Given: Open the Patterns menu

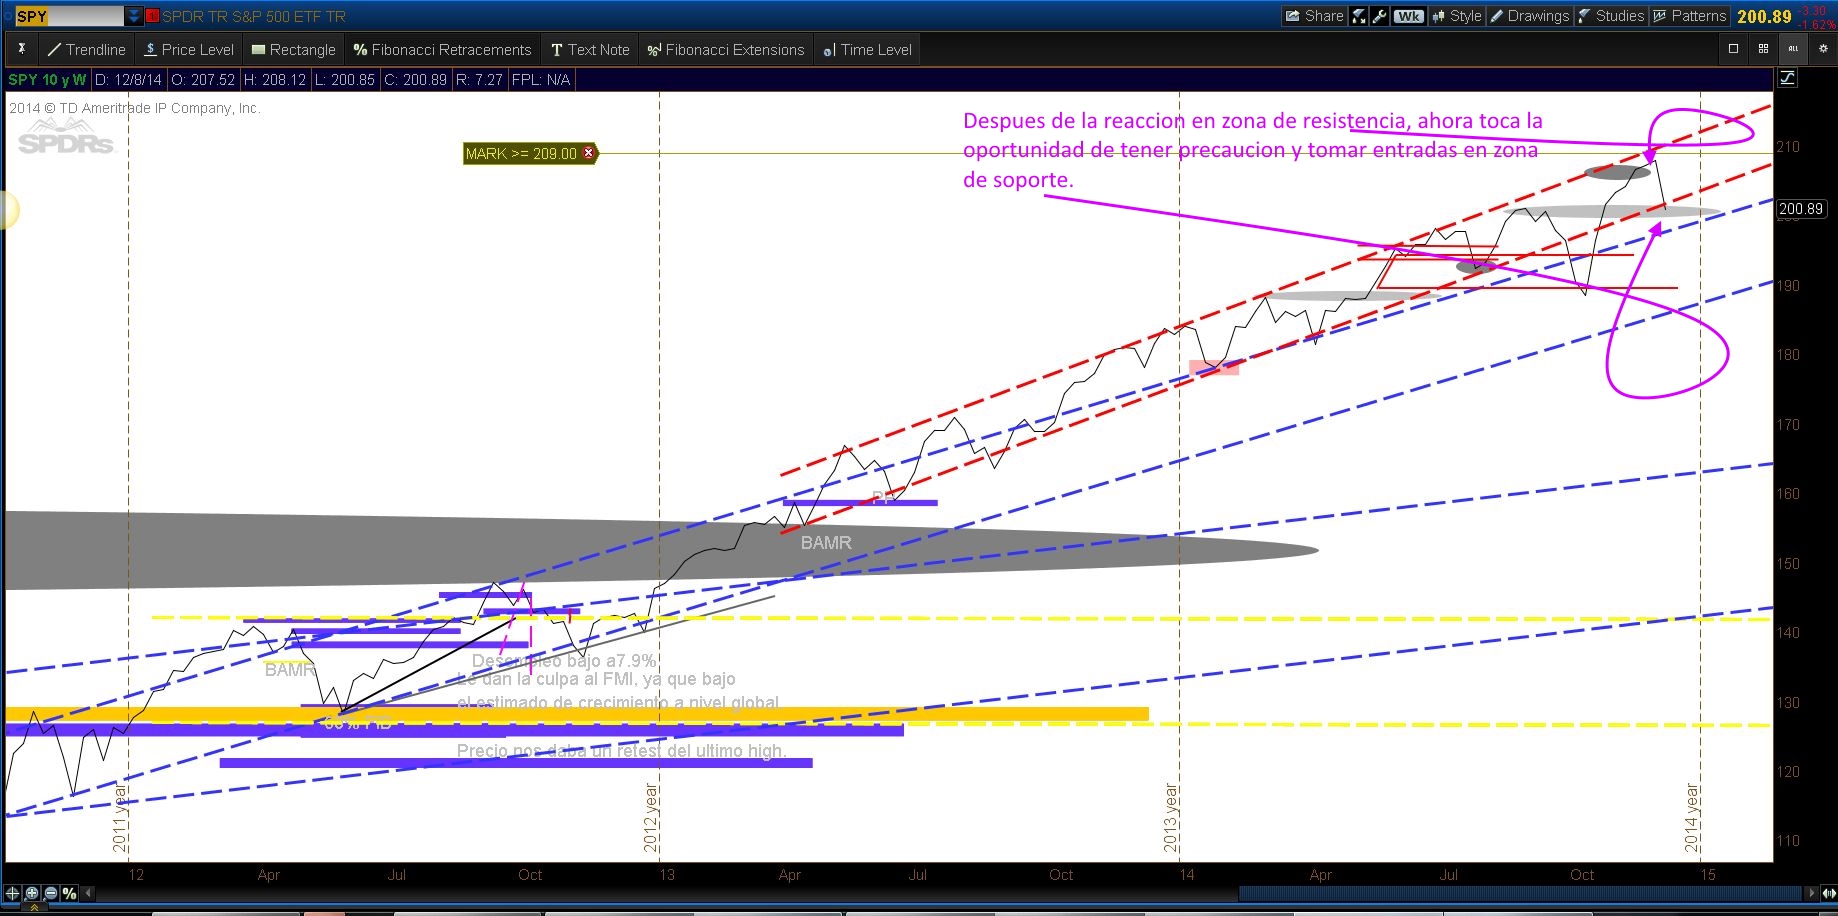Looking at the screenshot, I should (x=1689, y=16).
